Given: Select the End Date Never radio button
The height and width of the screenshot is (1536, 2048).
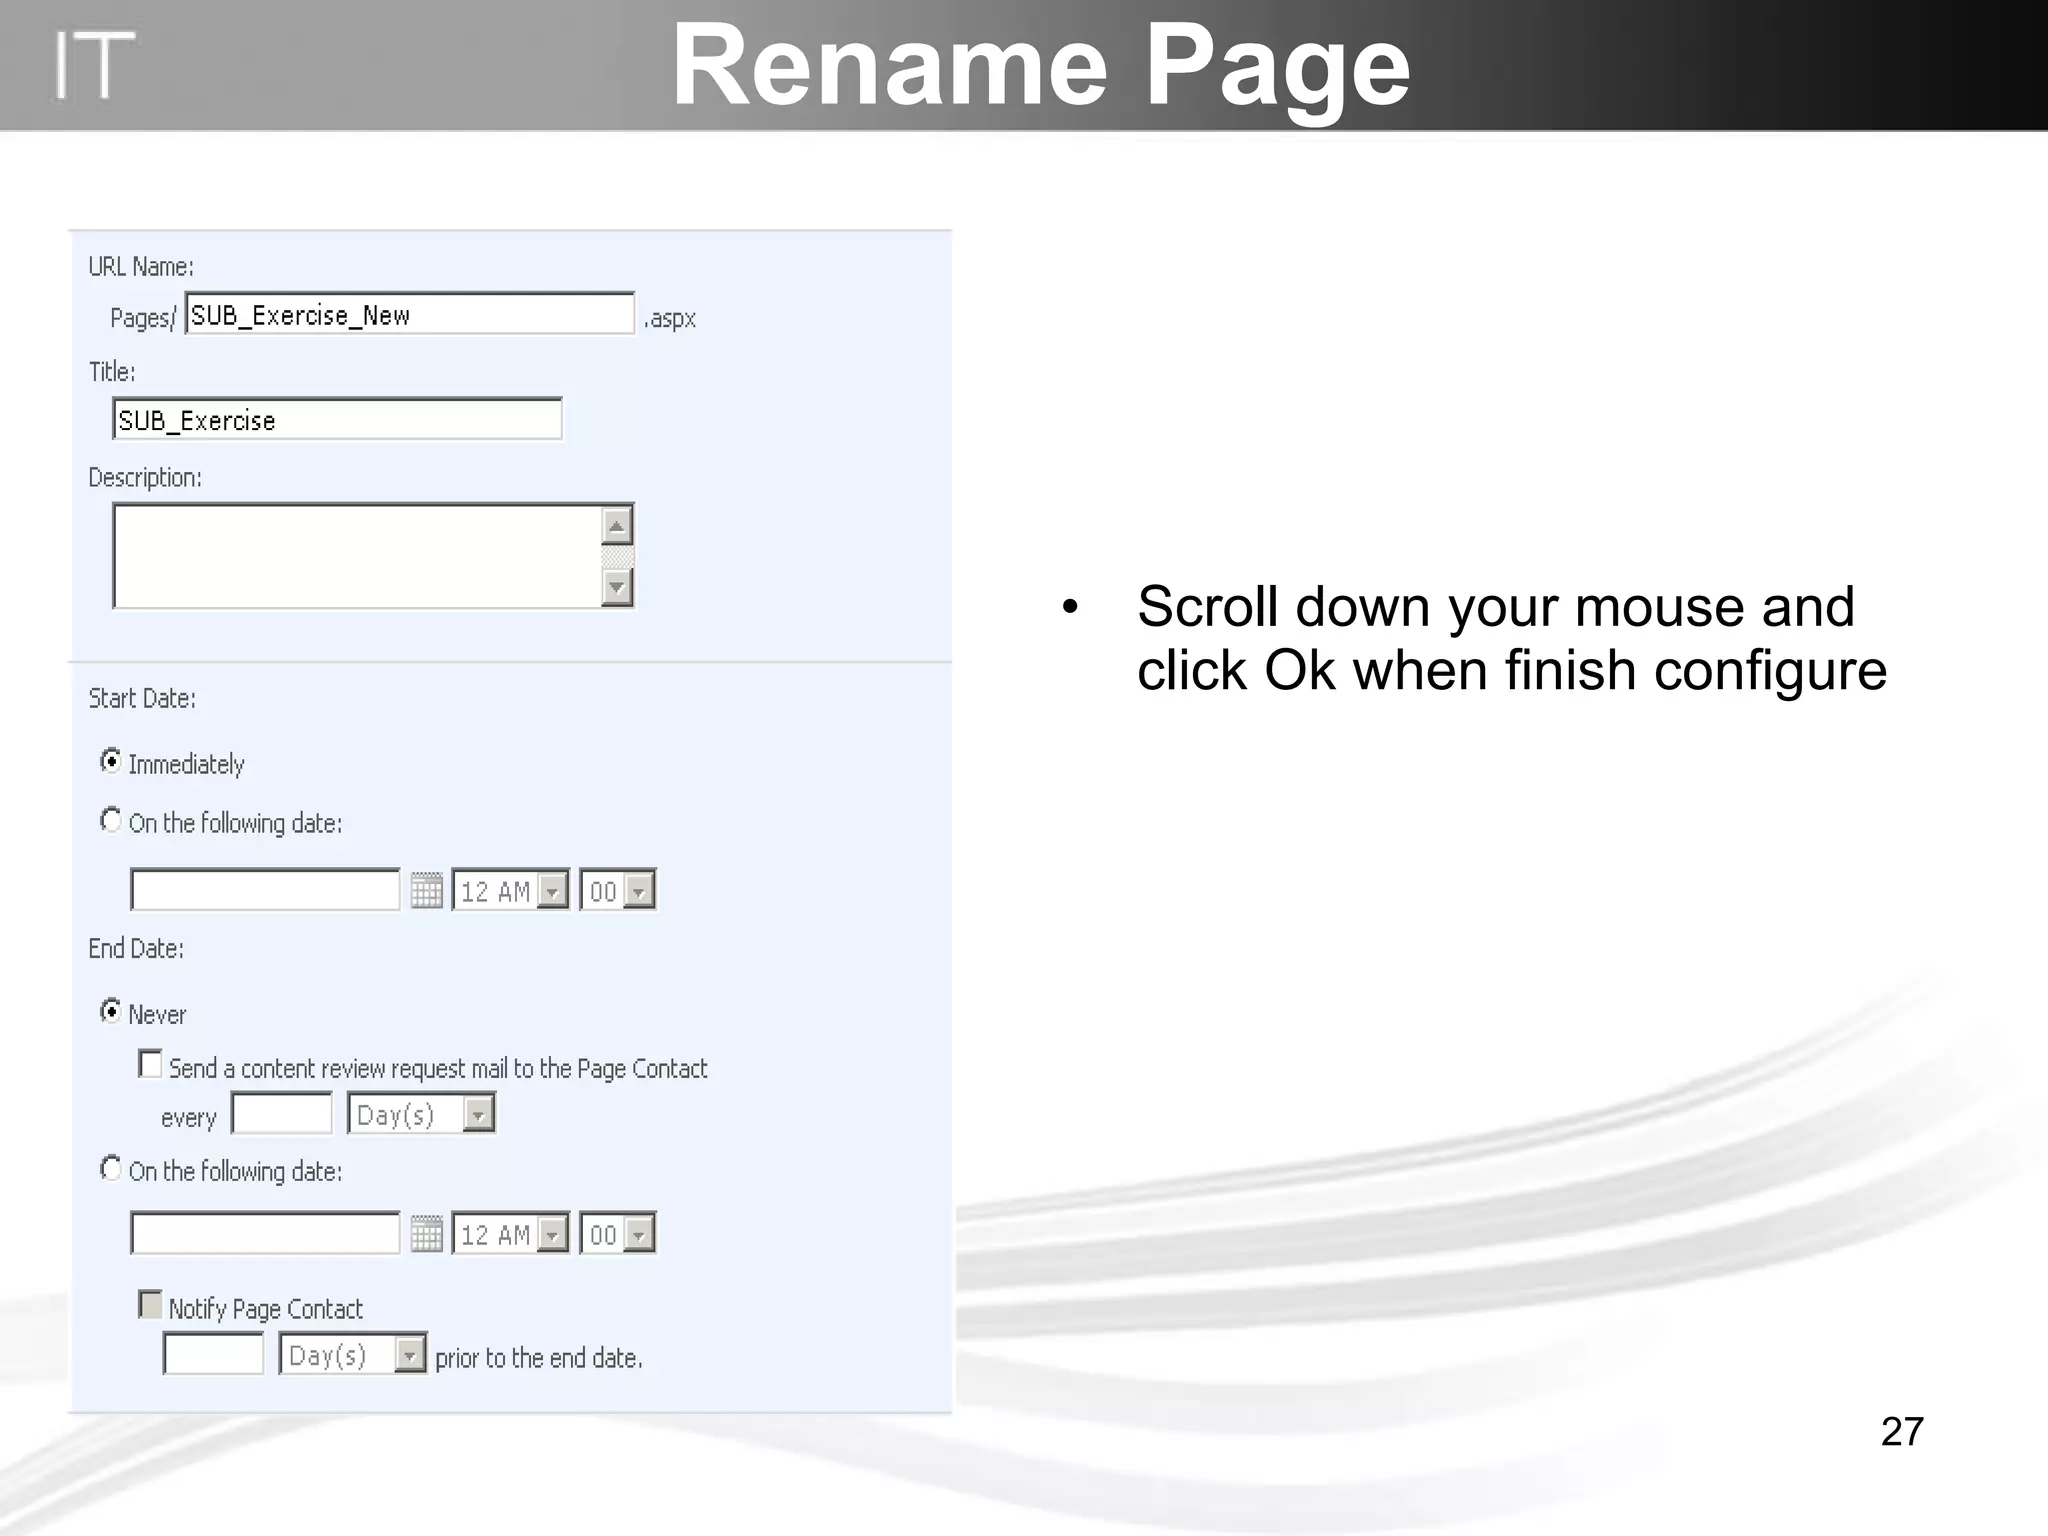Looking at the screenshot, I should [x=111, y=1011].
